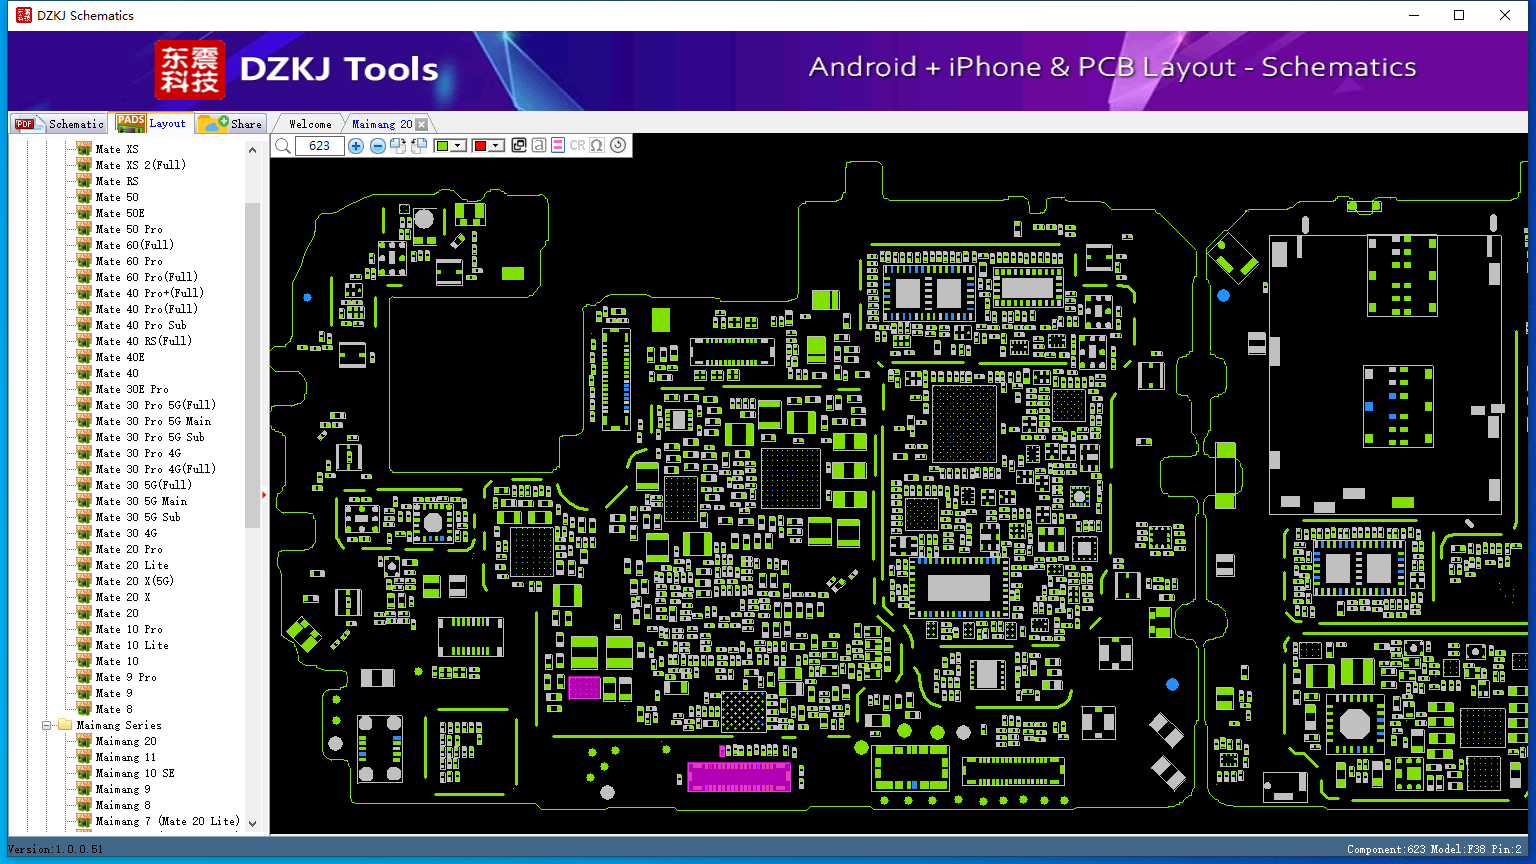The height and width of the screenshot is (864, 1536).
Task: Click the PADS icon beside Mate 40E
Action: (x=84, y=357)
